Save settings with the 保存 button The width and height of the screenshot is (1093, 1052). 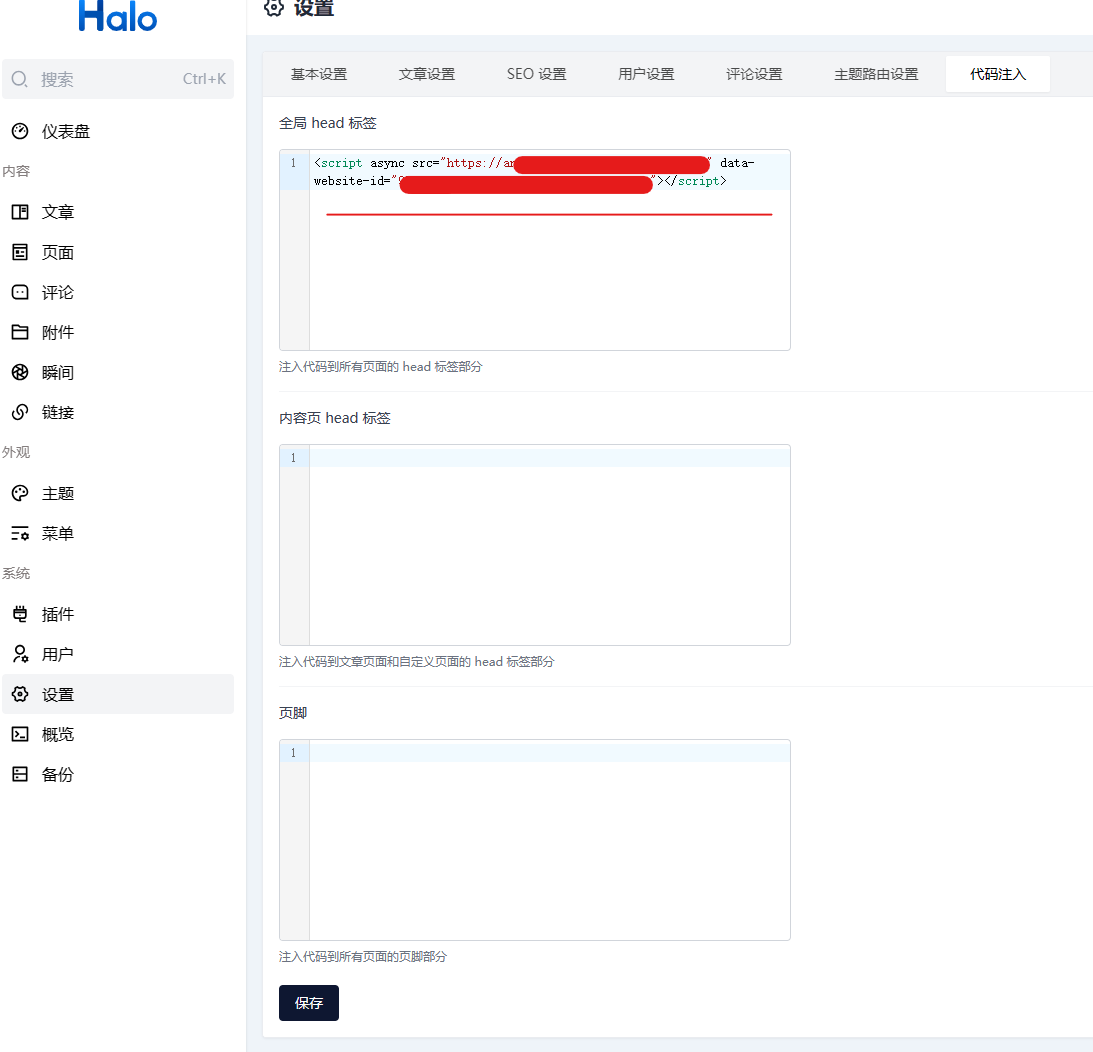tap(309, 1003)
